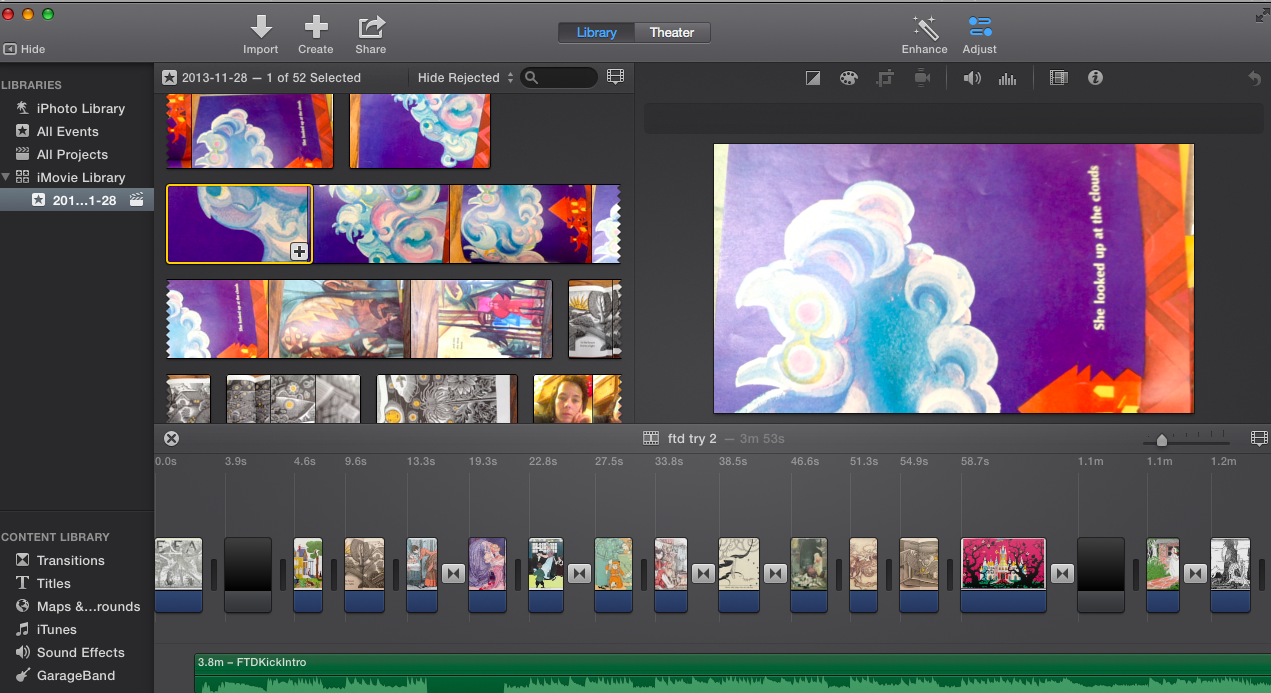The image size is (1271, 693).
Task: Switch to the Library view
Action: (597, 33)
